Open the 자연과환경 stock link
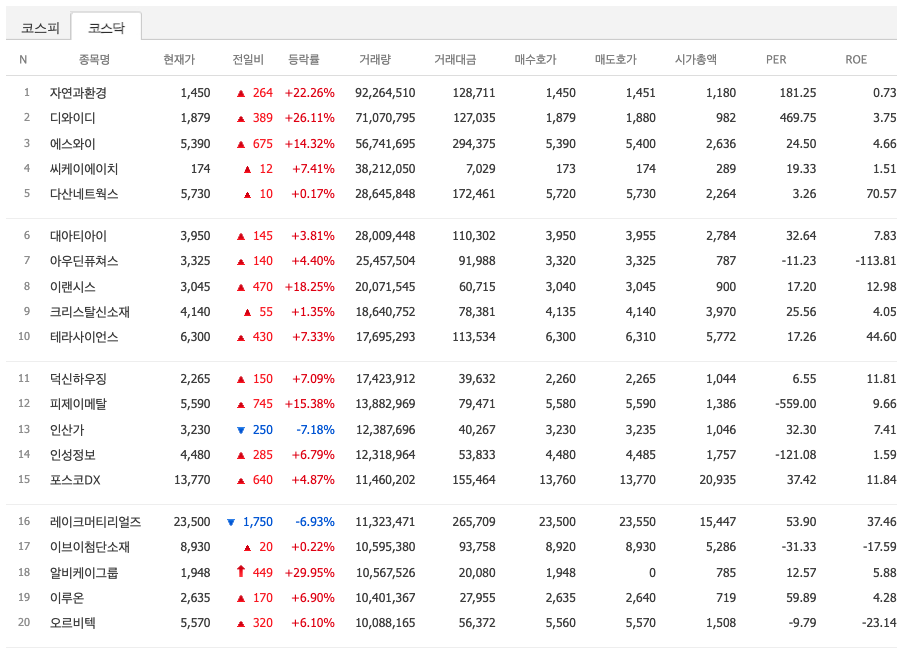The image size is (911, 649). (78, 93)
